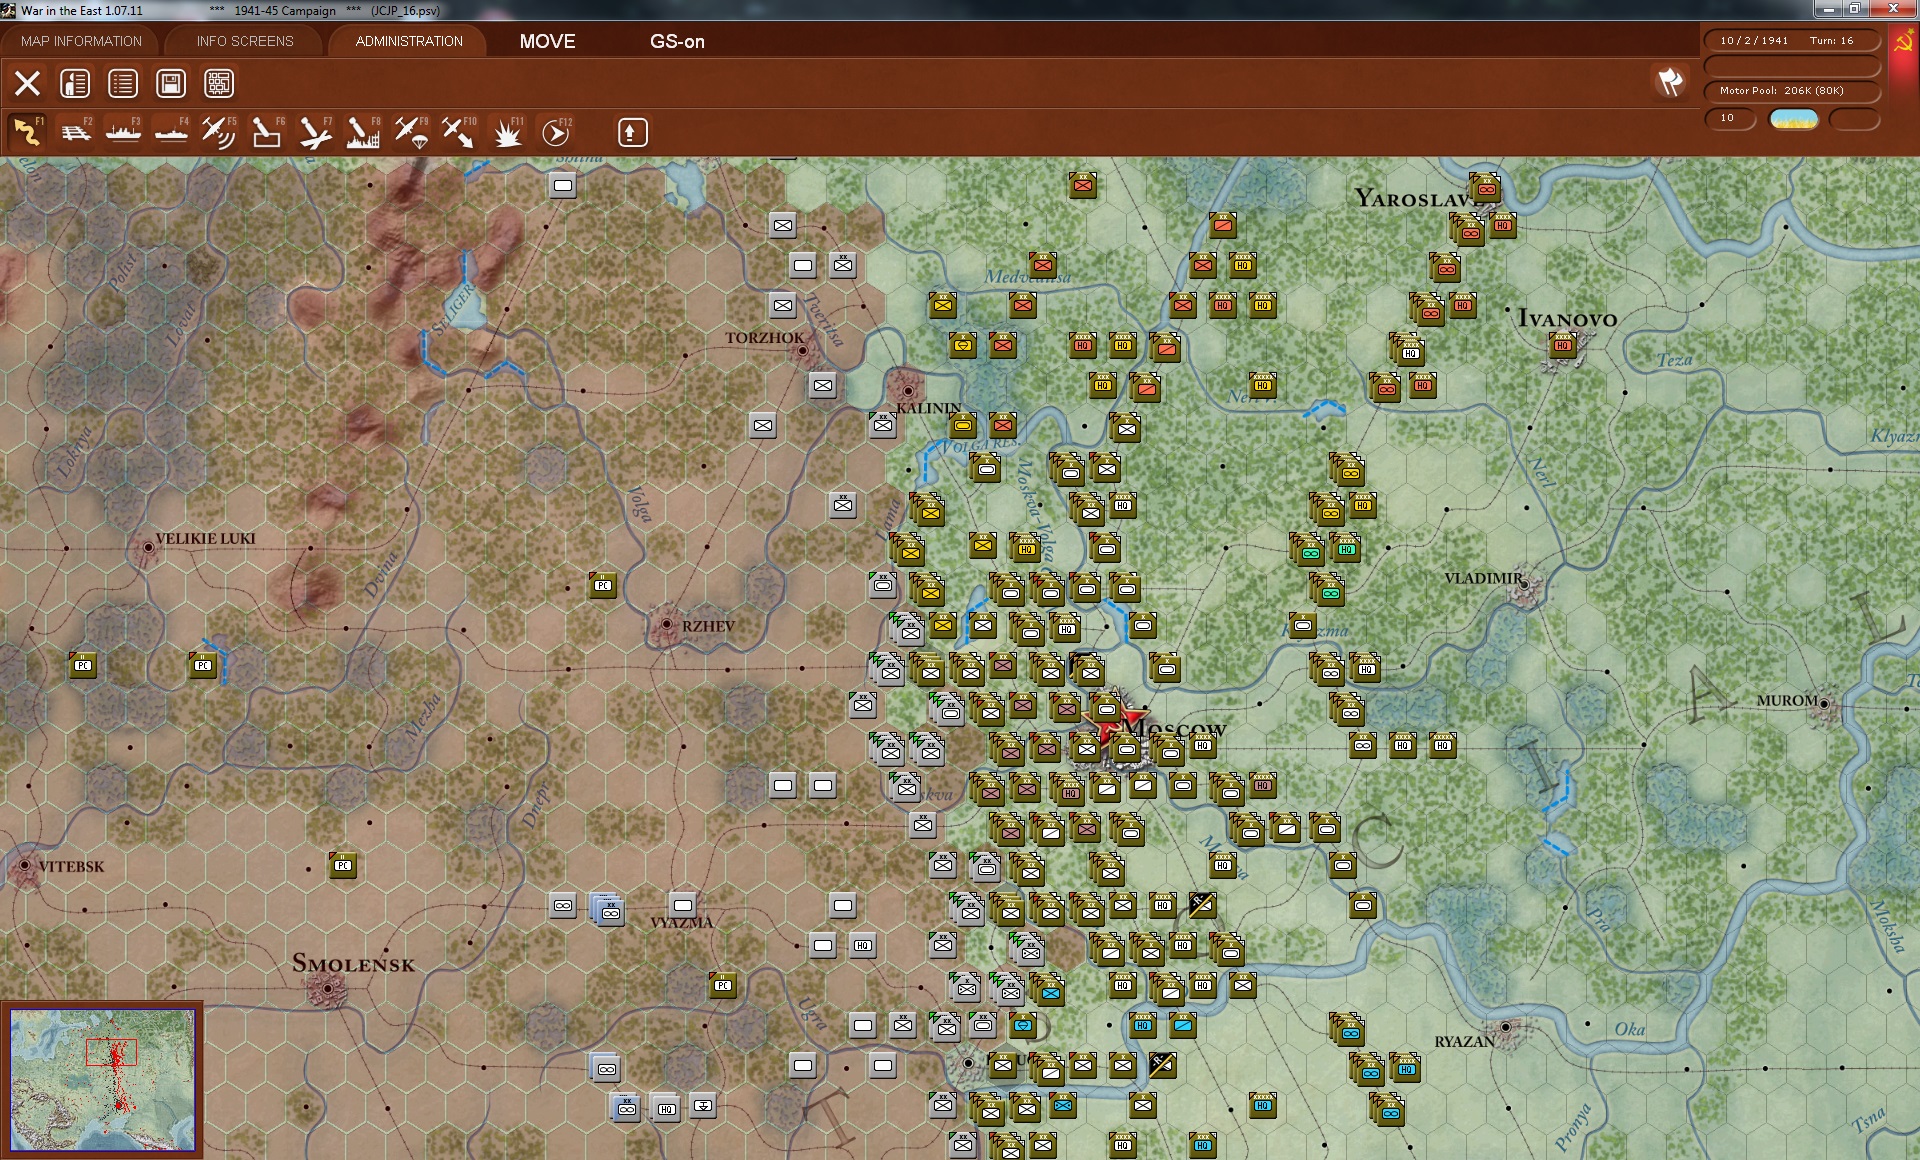Click the Vitebsk city label
Image resolution: width=1920 pixels, height=1160 pixels.
tap(71, 866)
